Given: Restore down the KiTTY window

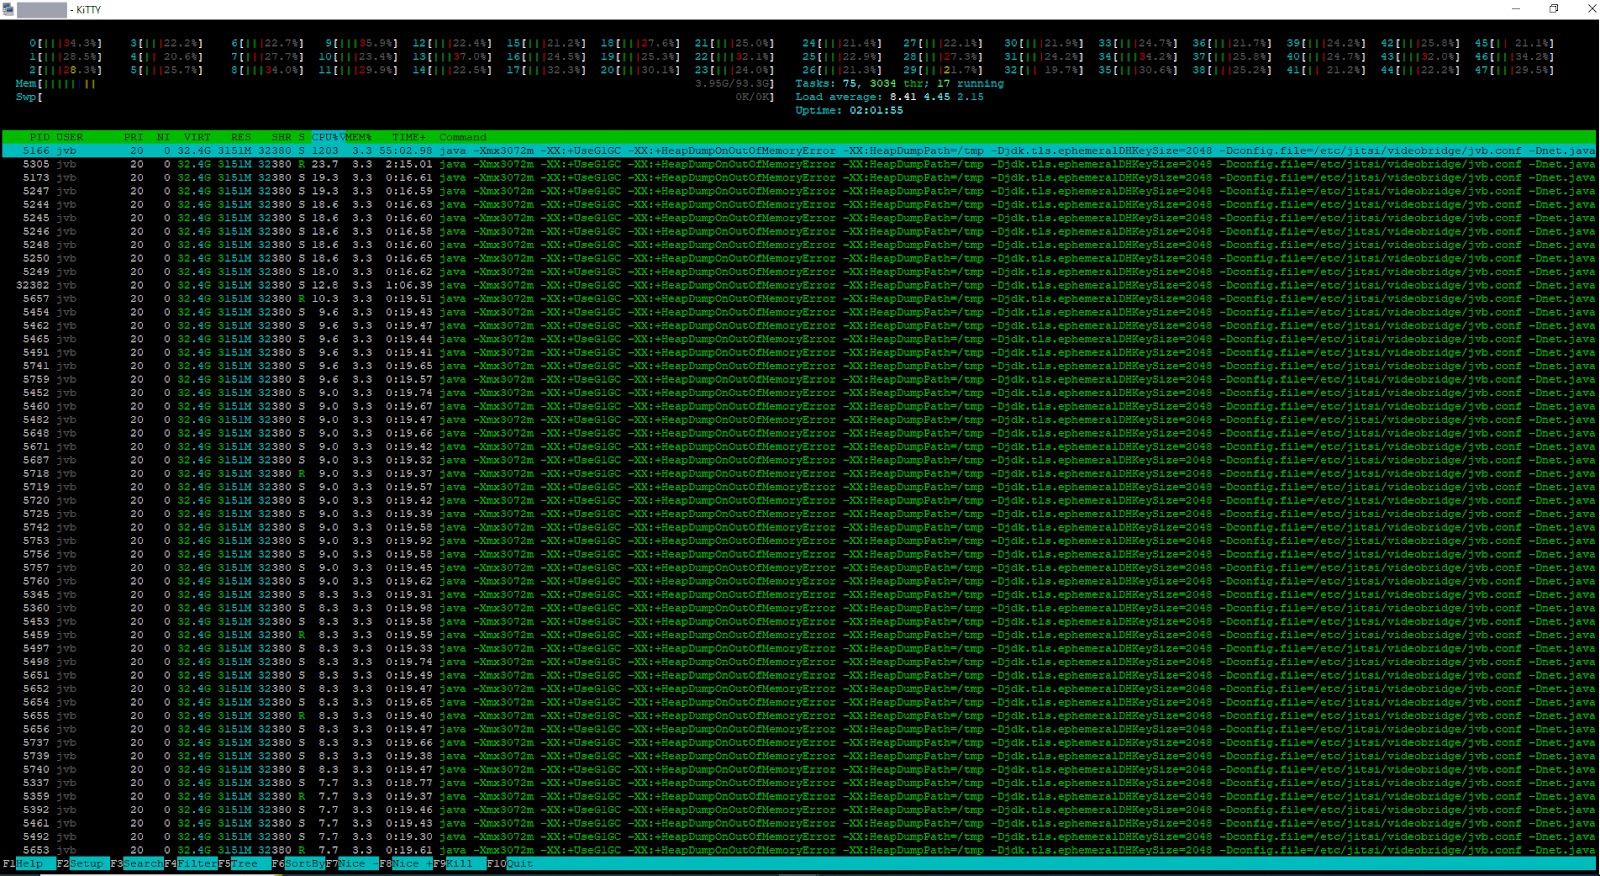Looking at the screenshot, I should coord(1553,9).
